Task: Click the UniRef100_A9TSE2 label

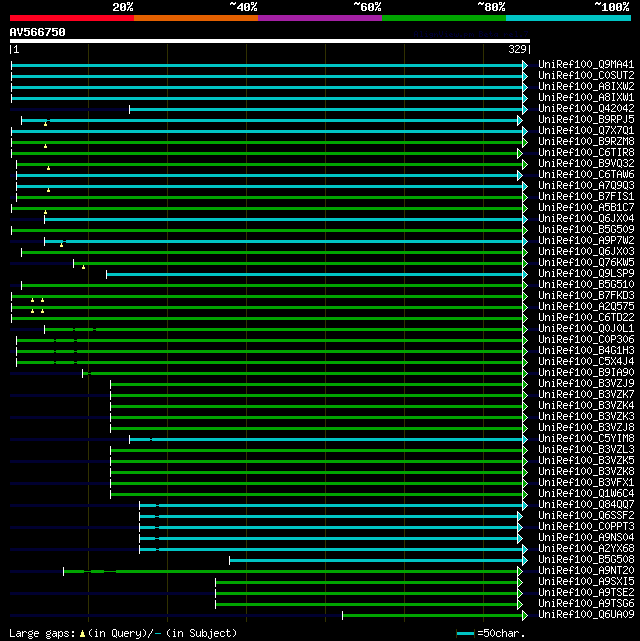Action: pos(586,592)
